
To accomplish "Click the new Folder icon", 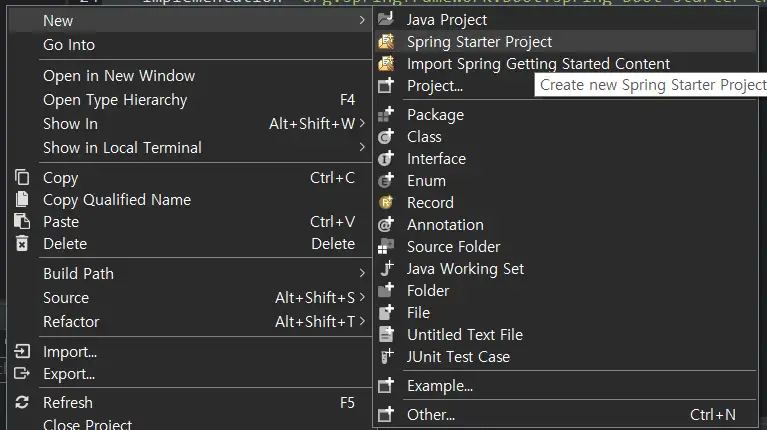I will tap(386, 291).
